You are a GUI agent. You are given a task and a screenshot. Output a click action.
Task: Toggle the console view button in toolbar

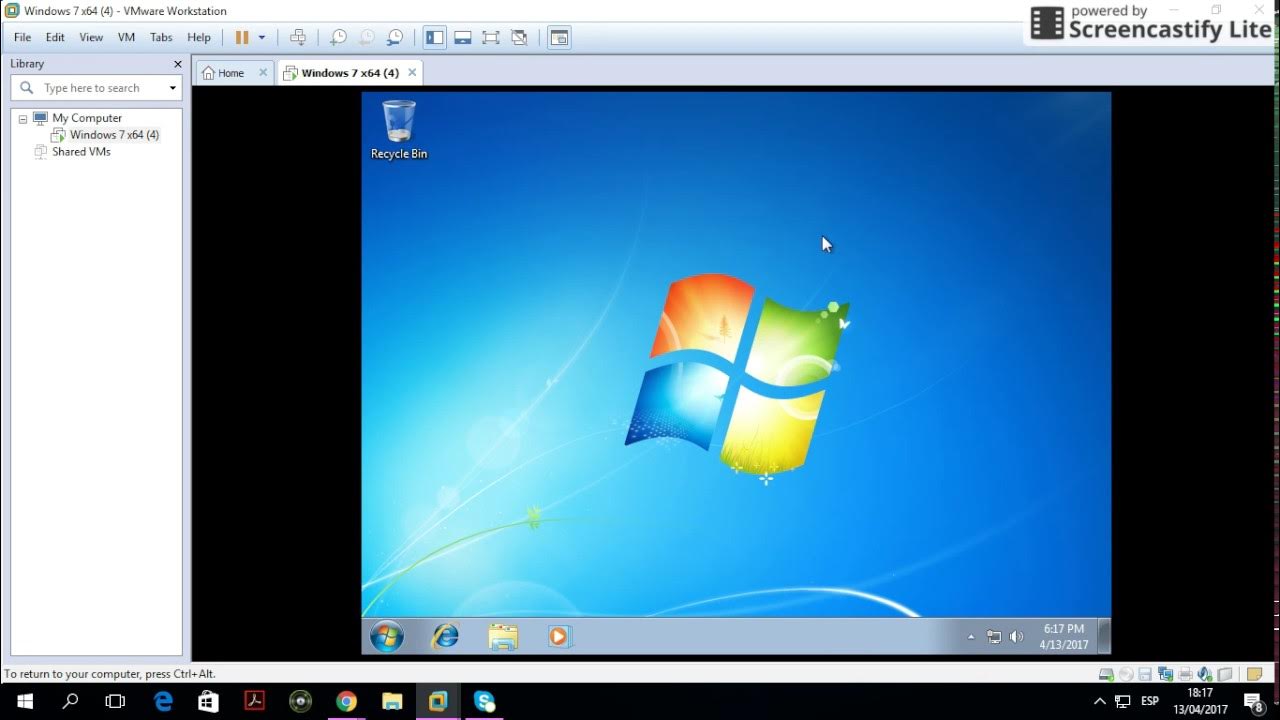pos(559,37)
